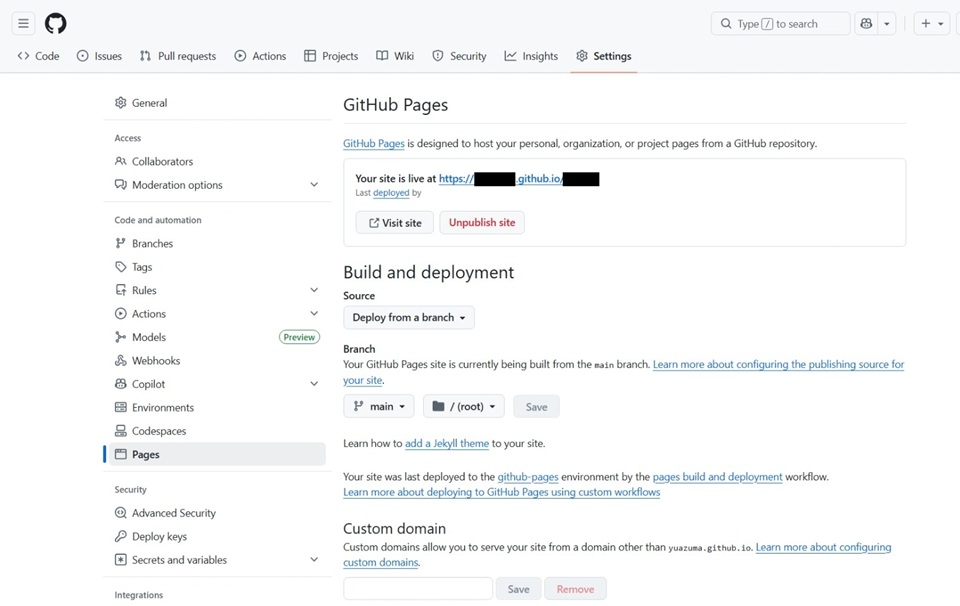Open Deploy keys settings
The image size is (960, 606).
160,536
